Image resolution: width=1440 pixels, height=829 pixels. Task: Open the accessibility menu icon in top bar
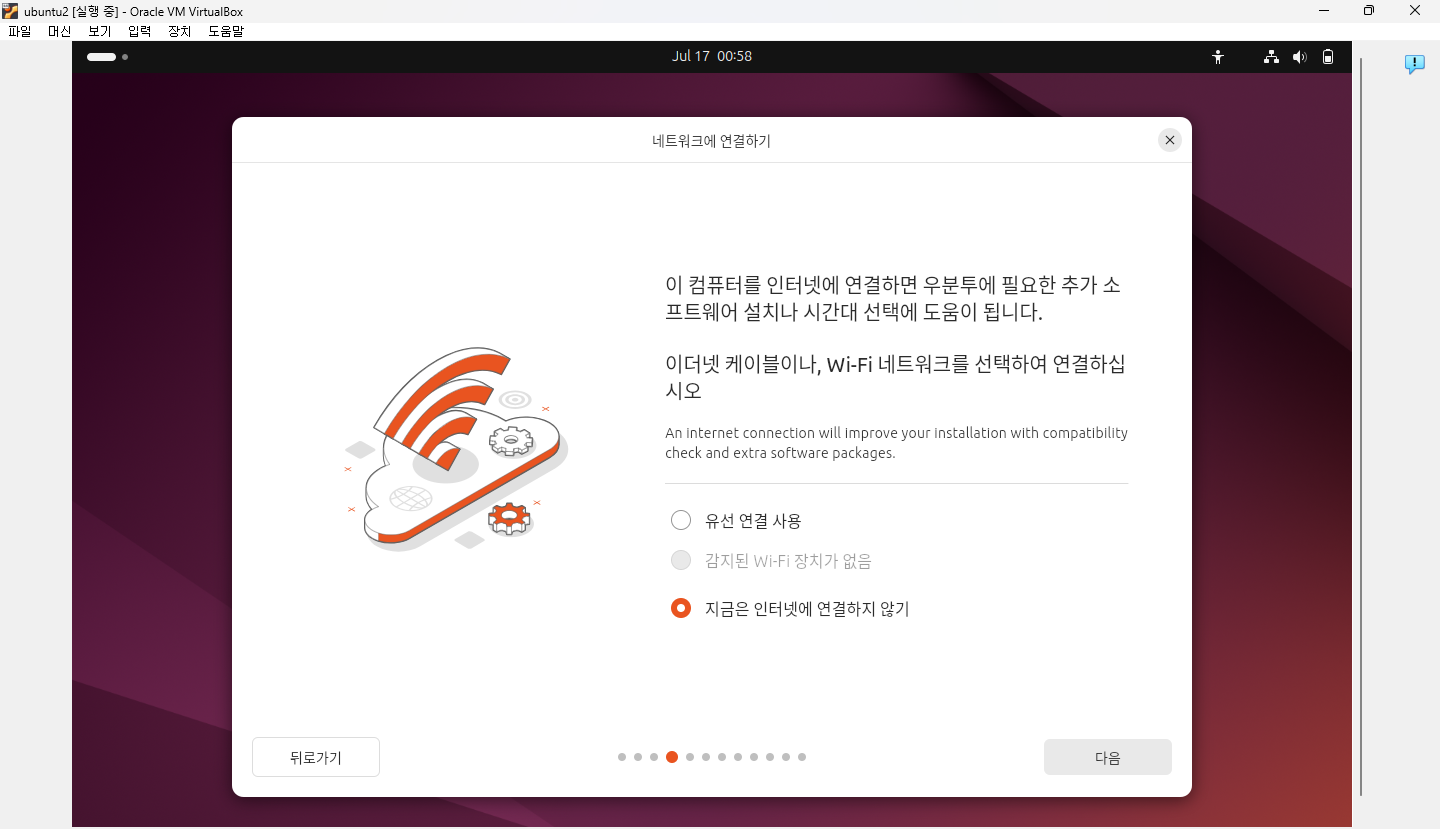coord(1217,57)
